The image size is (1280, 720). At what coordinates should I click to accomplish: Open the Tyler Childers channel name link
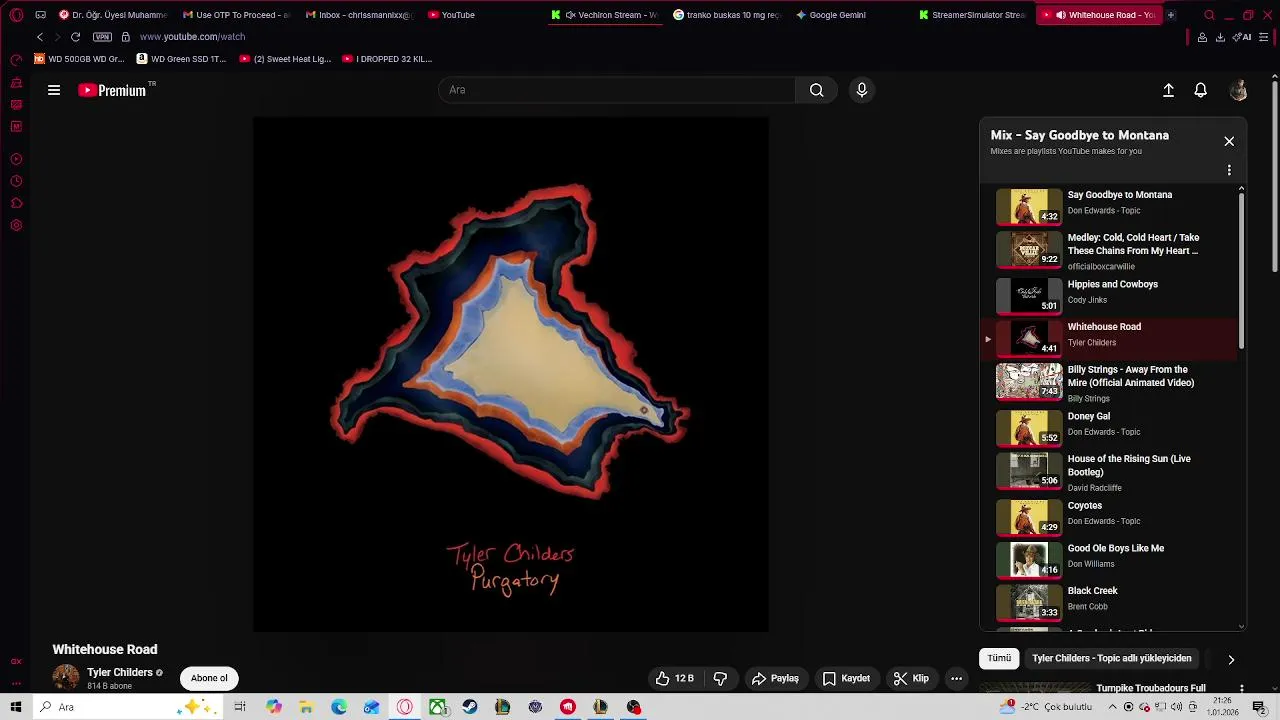point(120,672)
